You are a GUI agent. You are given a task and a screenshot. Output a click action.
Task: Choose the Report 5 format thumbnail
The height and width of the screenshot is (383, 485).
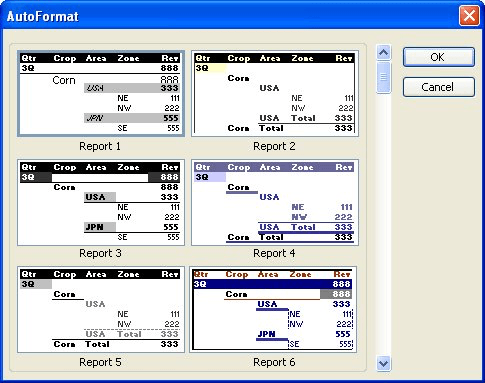pyautogui.click(x=101, y=310)
